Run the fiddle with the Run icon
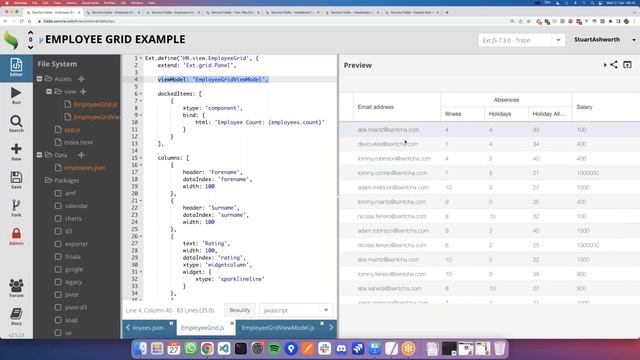 16,96
